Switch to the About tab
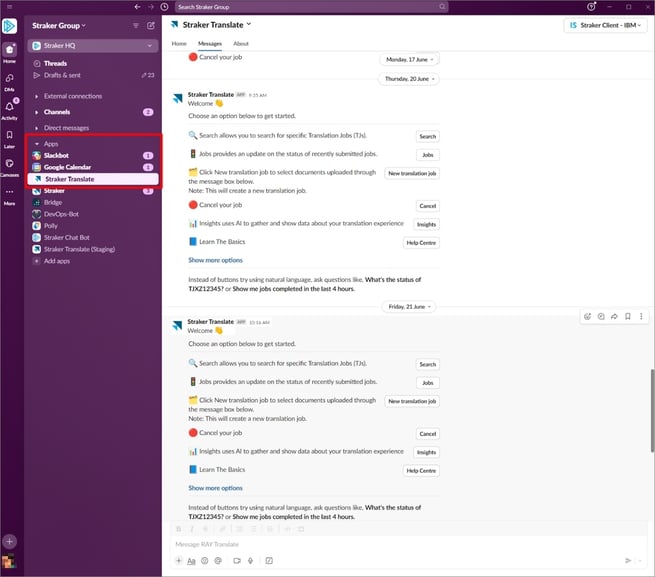 tap(241, 43)
